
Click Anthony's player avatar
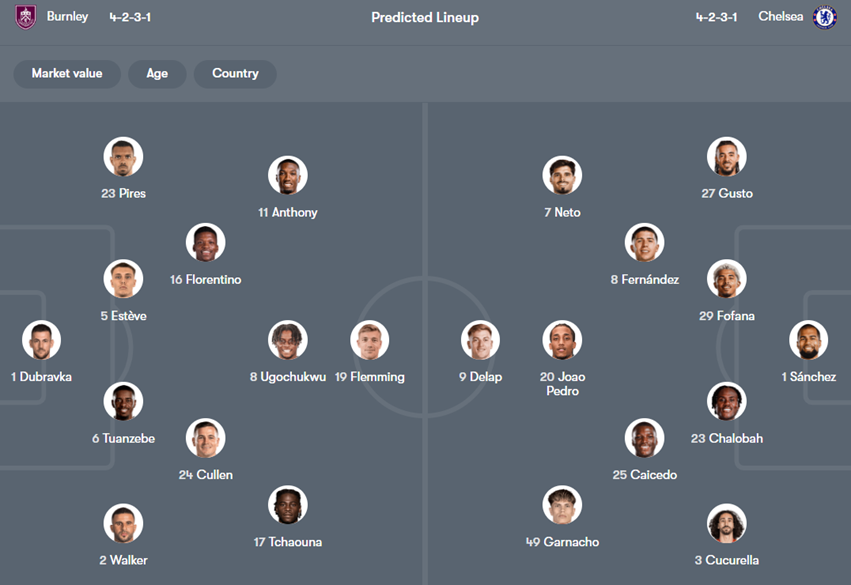[x=287, y=176]
